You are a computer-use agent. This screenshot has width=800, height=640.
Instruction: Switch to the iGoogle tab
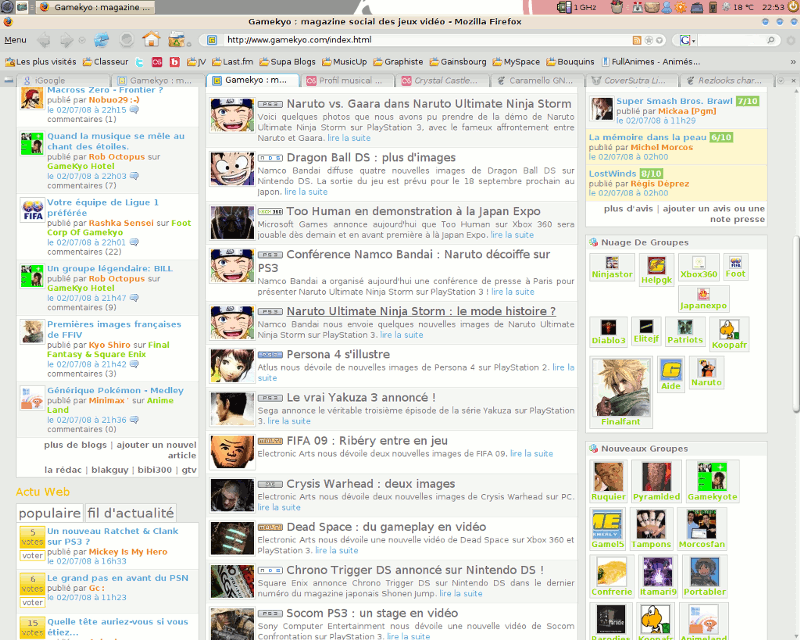pyautogui.click(x=63, y=81)
